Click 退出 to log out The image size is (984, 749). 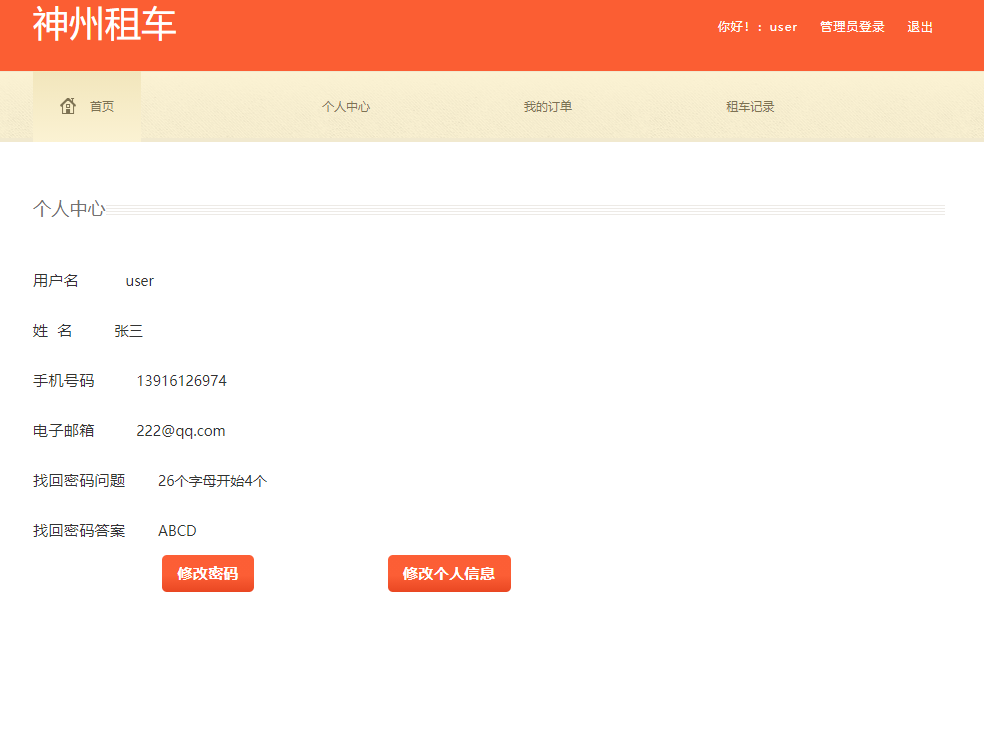click(x=919, y=27)
